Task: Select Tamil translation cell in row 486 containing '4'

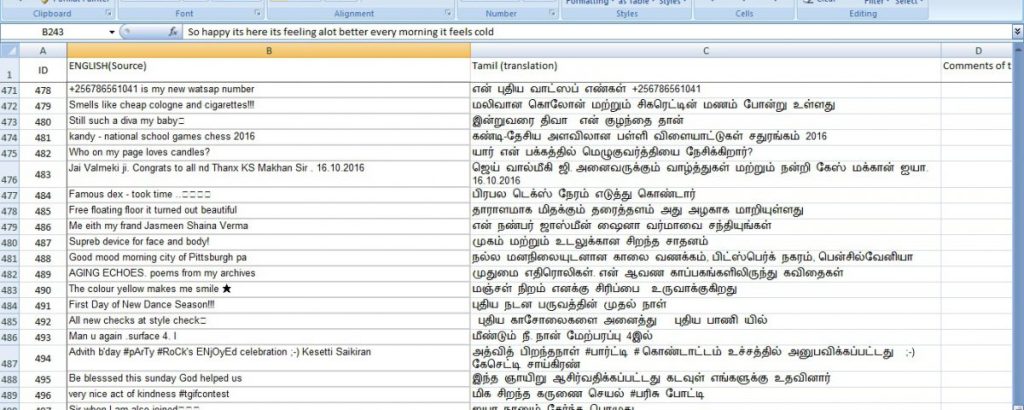Action: tap(705, 337)
